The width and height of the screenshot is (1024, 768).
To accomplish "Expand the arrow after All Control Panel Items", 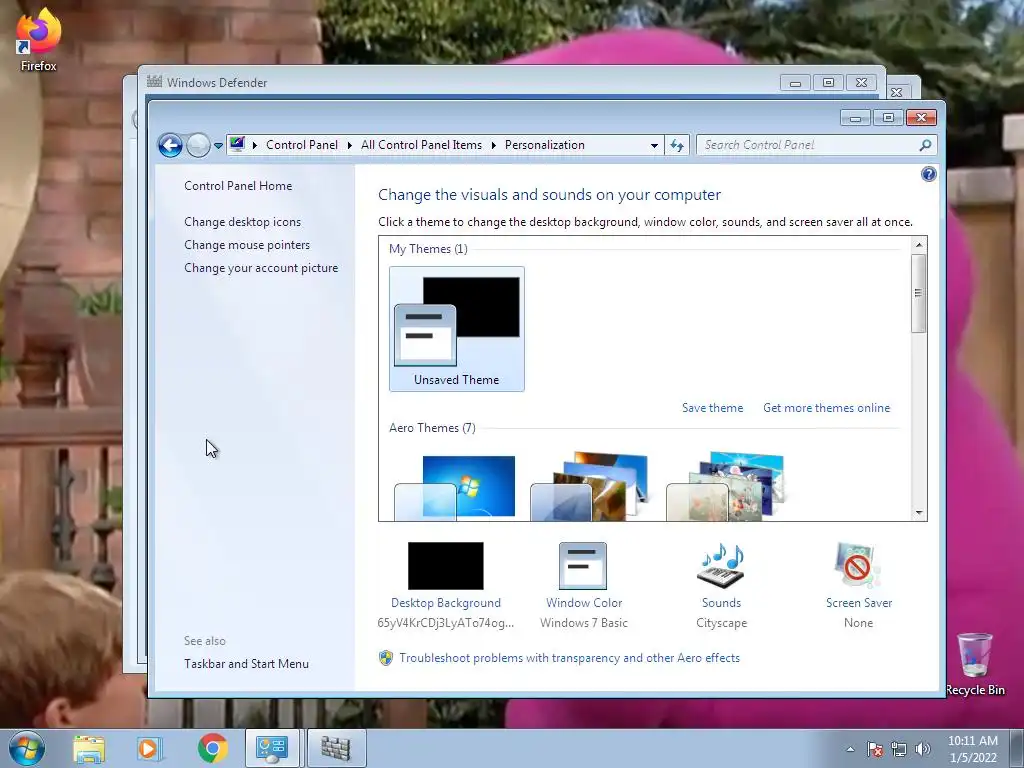I will [494, 145].
